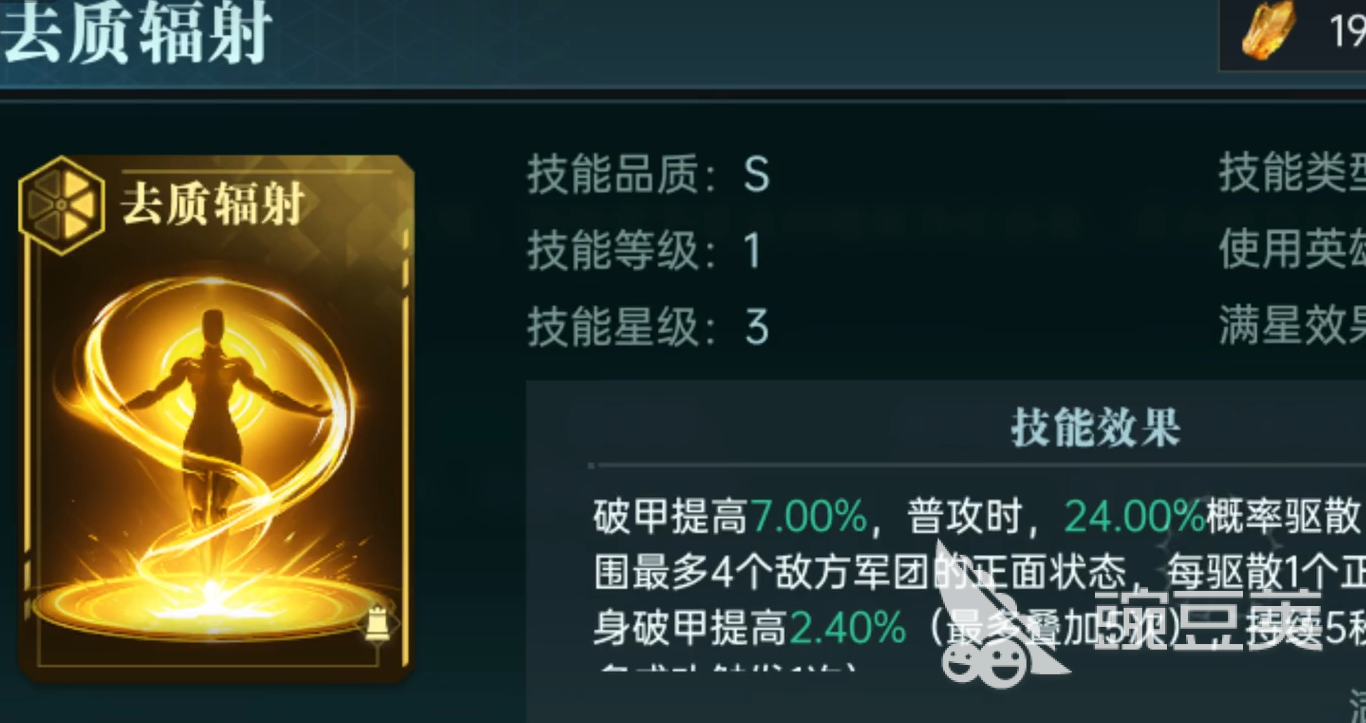
Task: Open the 满星效果 label on the right
Action: point(1292,326)
